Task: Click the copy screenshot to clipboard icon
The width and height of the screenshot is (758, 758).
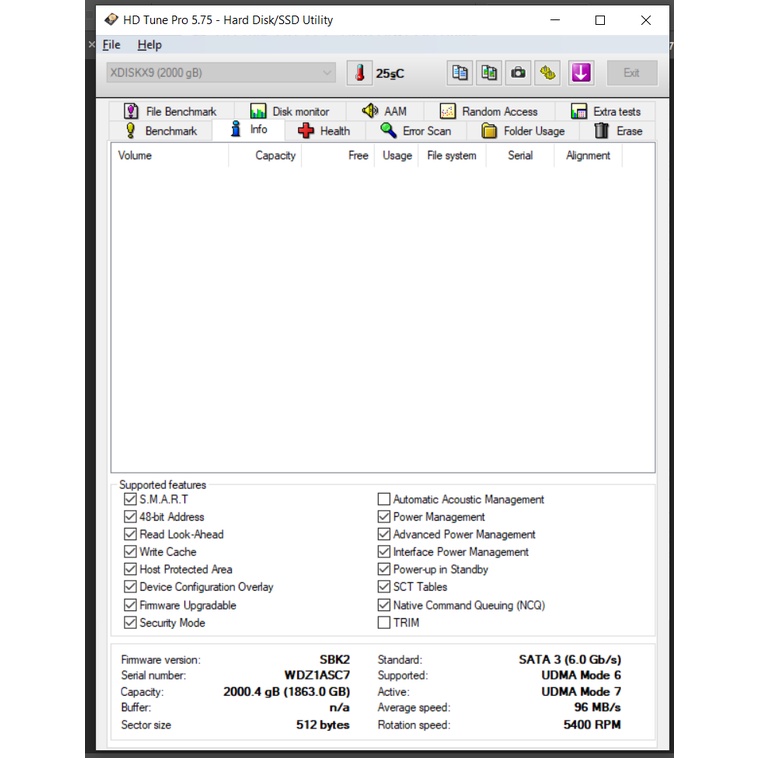Action: (488, 73)
